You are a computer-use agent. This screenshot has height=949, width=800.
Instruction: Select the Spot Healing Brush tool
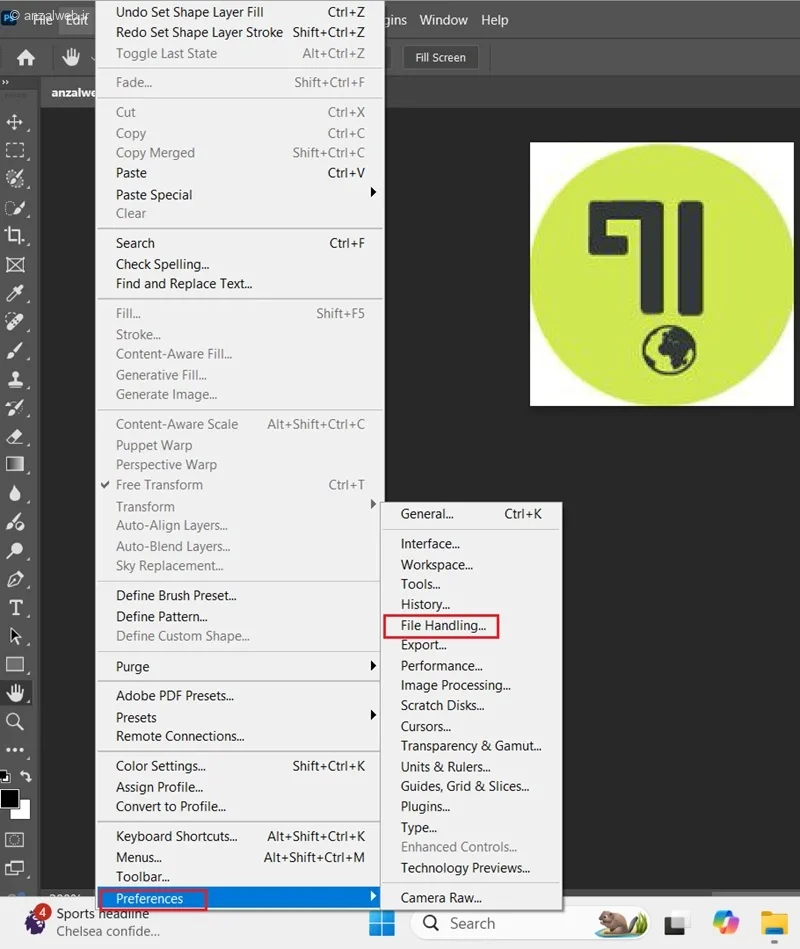15,321
